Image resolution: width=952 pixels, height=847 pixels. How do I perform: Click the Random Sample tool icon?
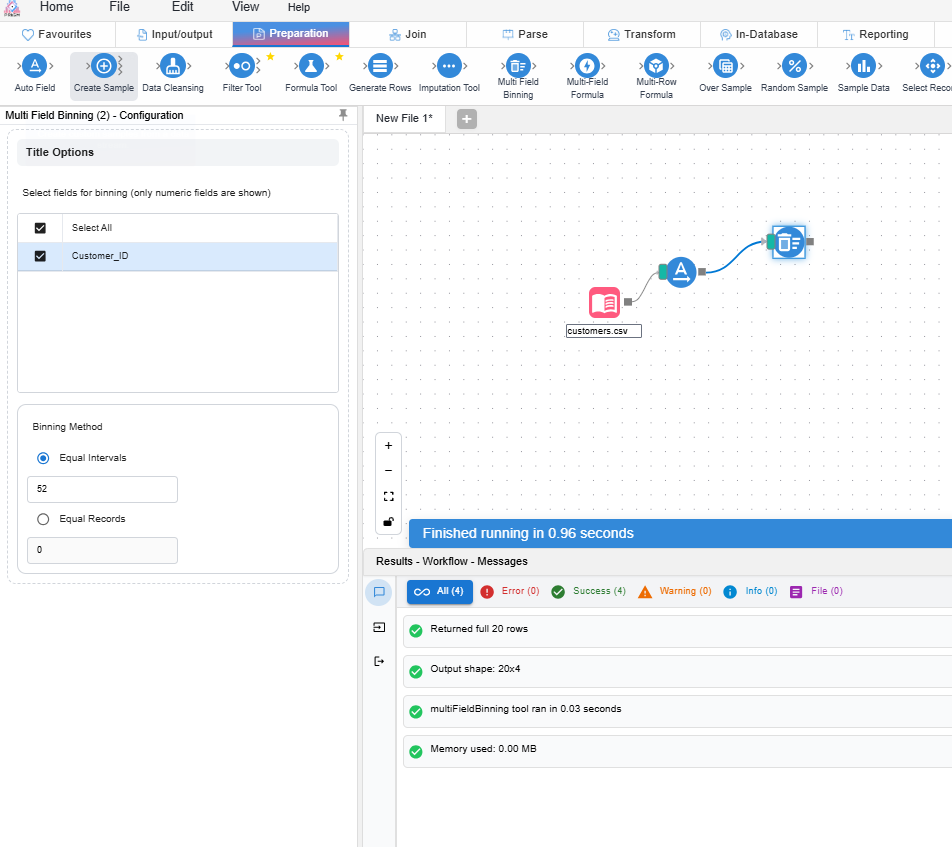(794, 67)
